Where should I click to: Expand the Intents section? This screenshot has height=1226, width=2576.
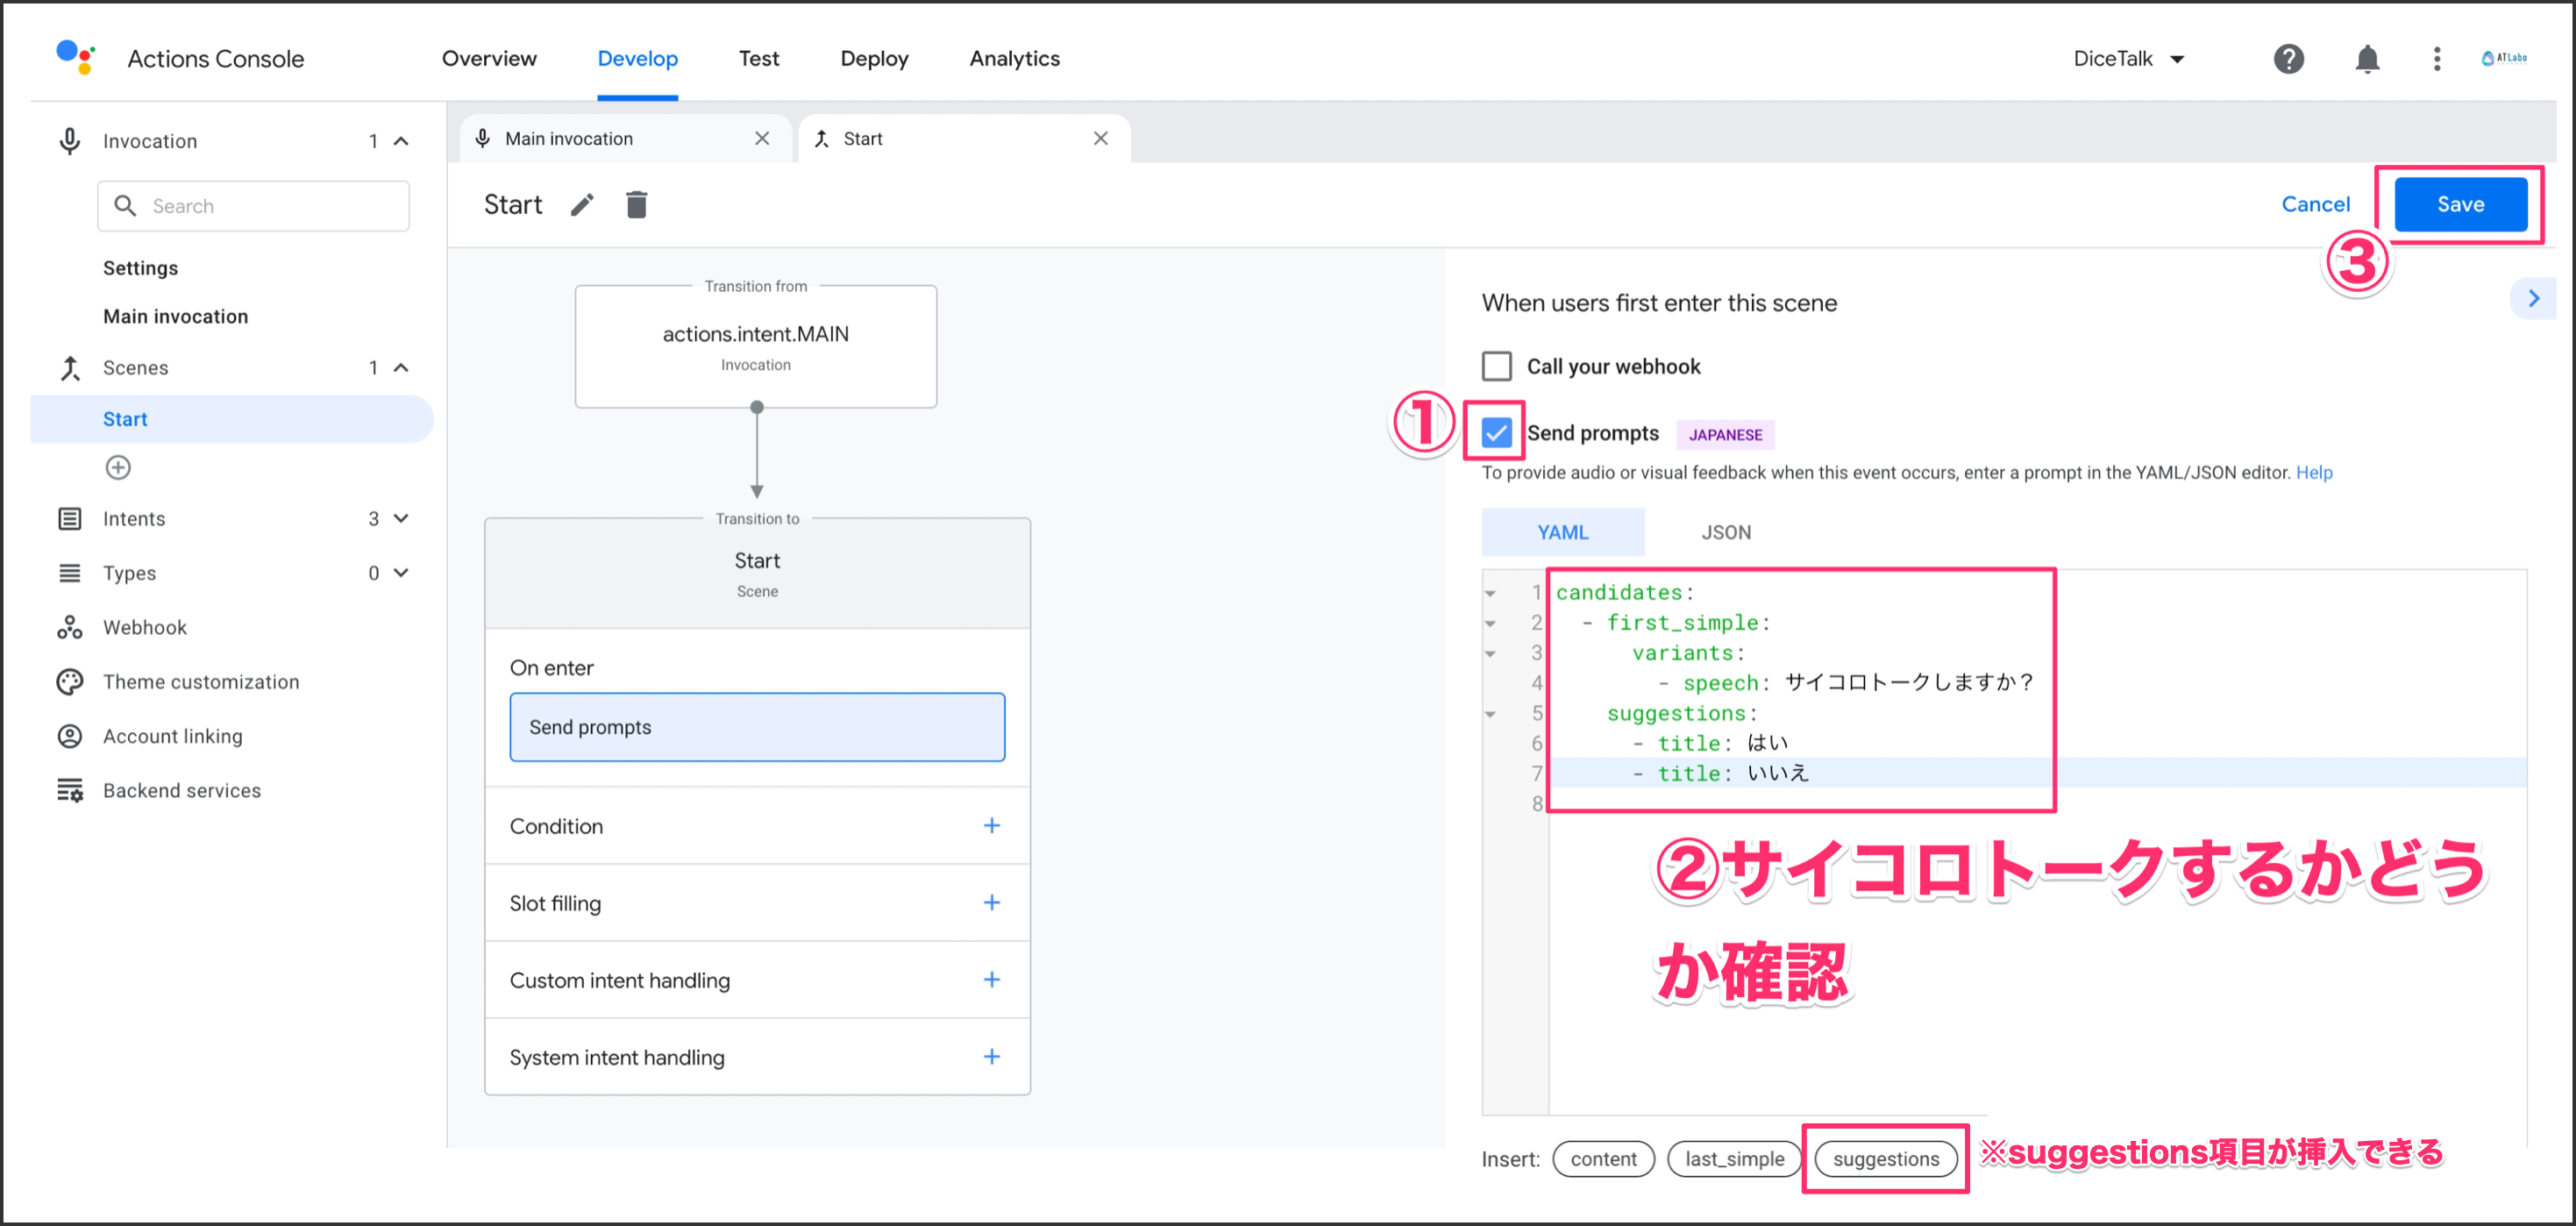(401, 518)
